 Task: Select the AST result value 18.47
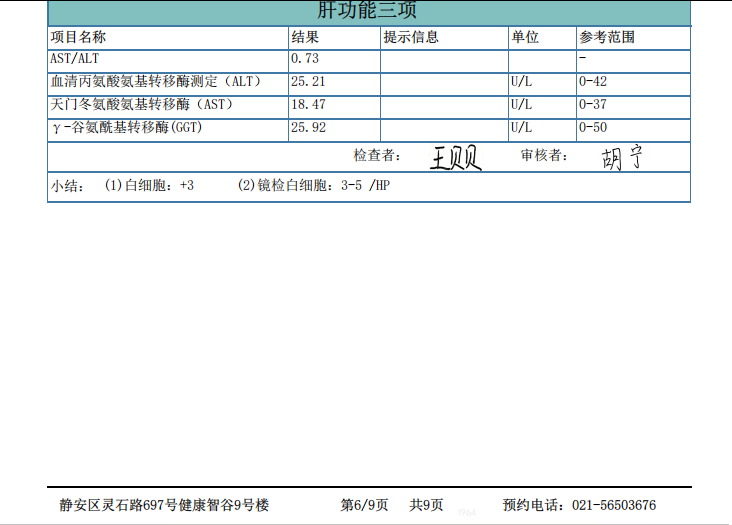pyautogui.click(x=308, y=105)
